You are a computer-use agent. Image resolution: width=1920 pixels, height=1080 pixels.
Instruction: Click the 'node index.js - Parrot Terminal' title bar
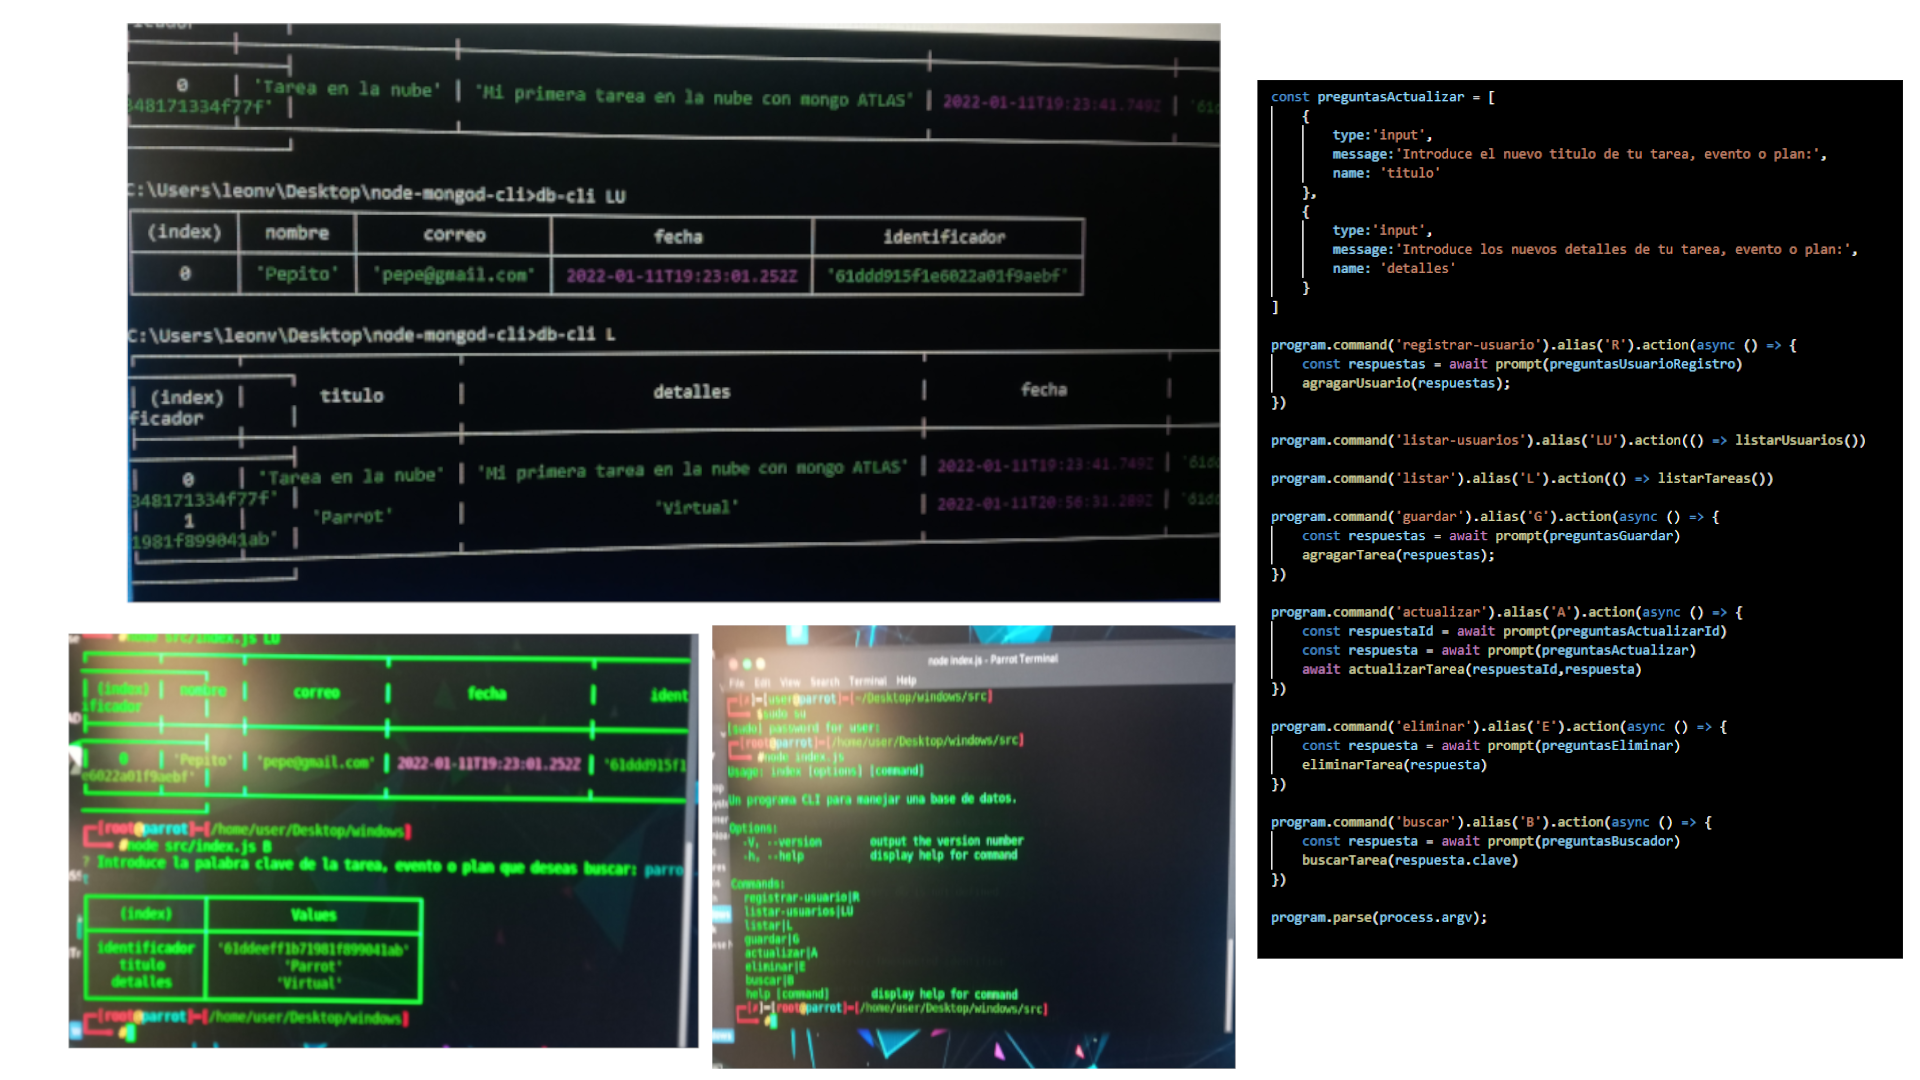click(992, 660)
